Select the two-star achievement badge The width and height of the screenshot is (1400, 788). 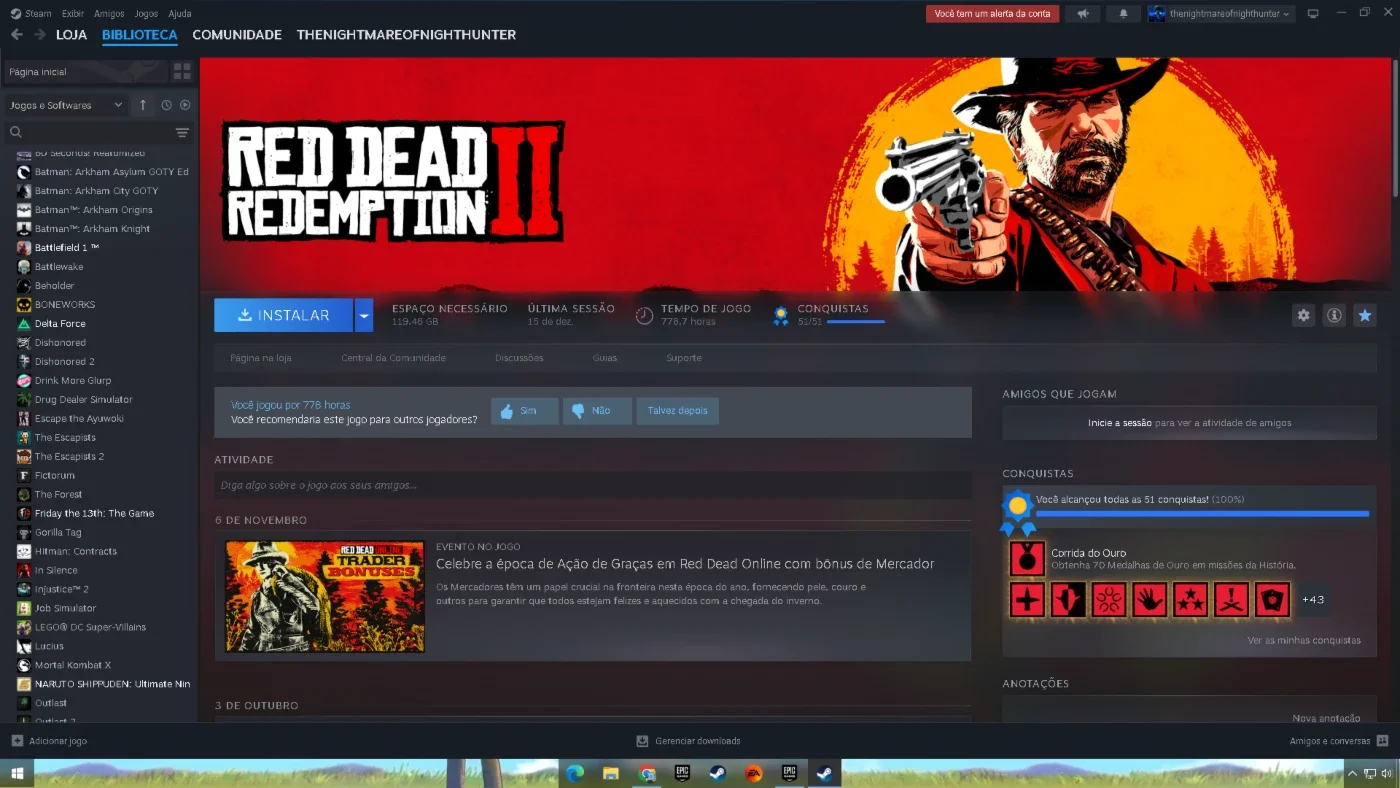(1191, 600)
